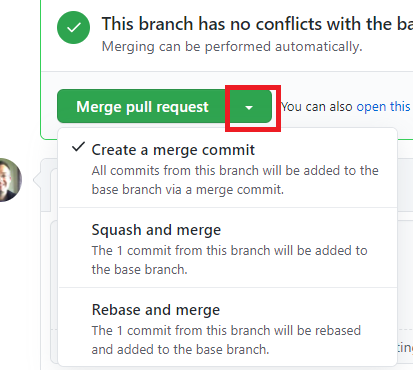Choose Squash and merge from the menu
Viewport: 413px width, 370px height.
[x=228, y=248]
